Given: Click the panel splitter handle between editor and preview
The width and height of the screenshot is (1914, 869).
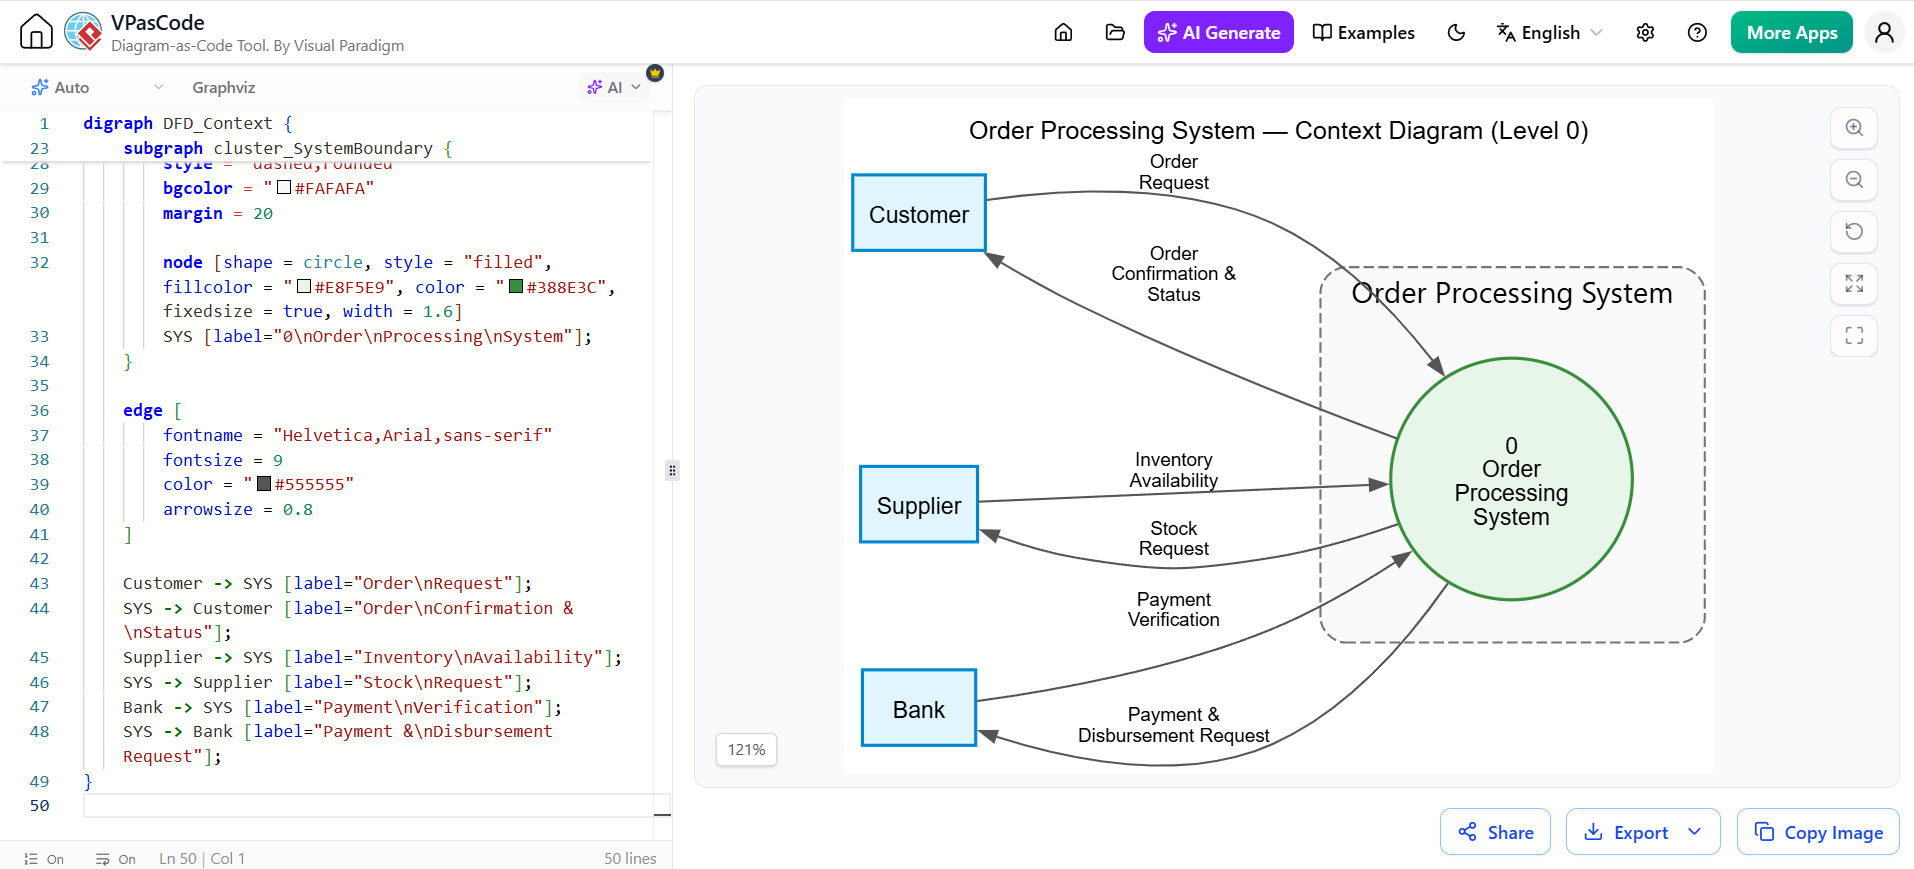Looking at the screenshot, I should 673,470.
